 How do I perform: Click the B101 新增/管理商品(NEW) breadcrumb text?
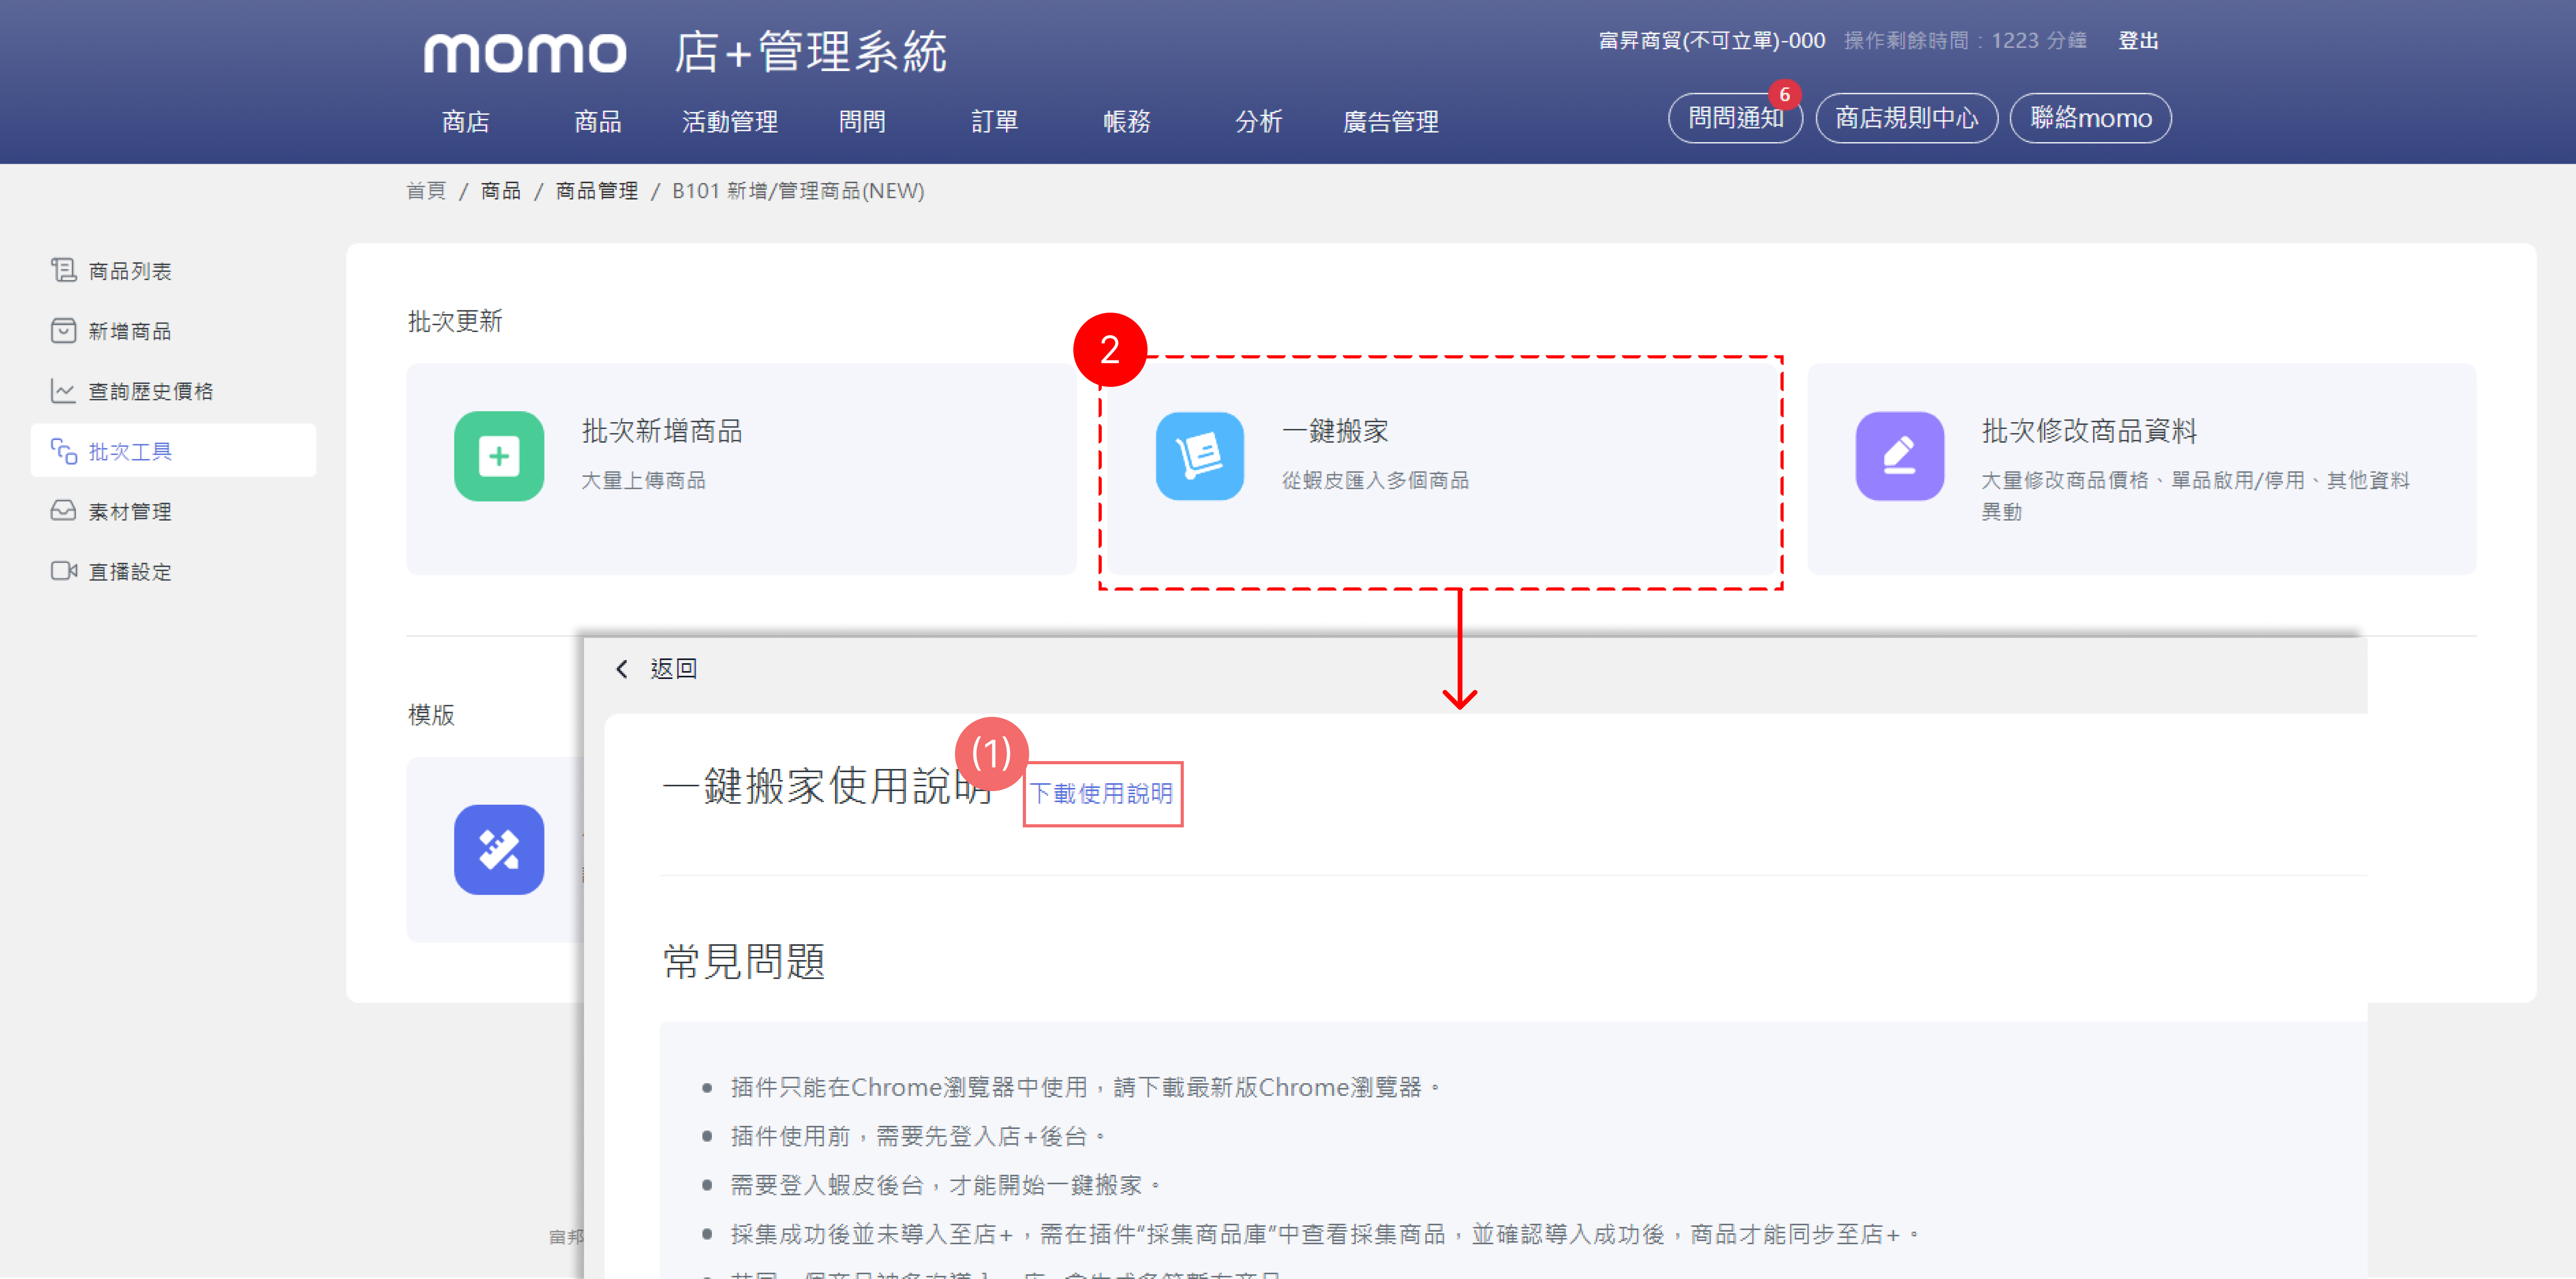coord(798,190)
